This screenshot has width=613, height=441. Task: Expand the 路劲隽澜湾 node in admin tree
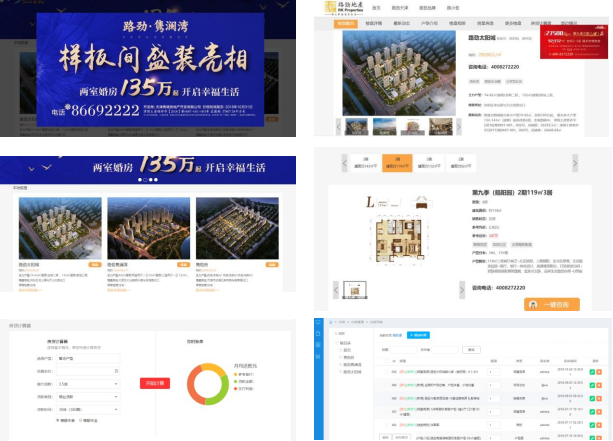(x=341, y=364)
